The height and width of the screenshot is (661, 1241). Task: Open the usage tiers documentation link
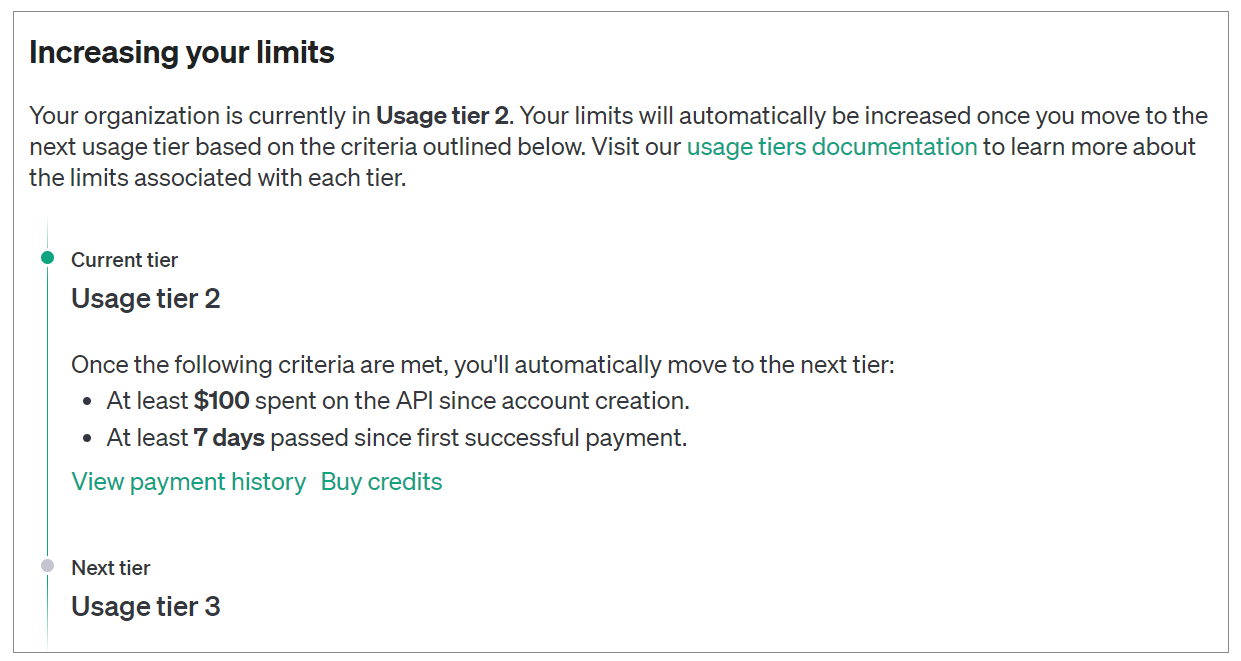(831, 147)
